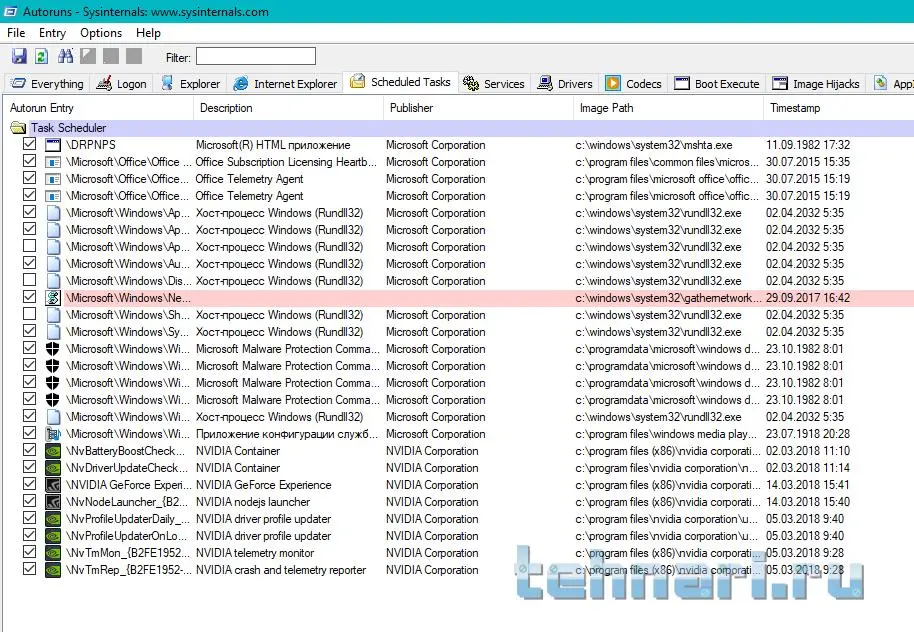Click the icon of NvProfileUpdaterDaily row
Image resolution: width=914 pixels, height=632 pixels.
point(53,518)
